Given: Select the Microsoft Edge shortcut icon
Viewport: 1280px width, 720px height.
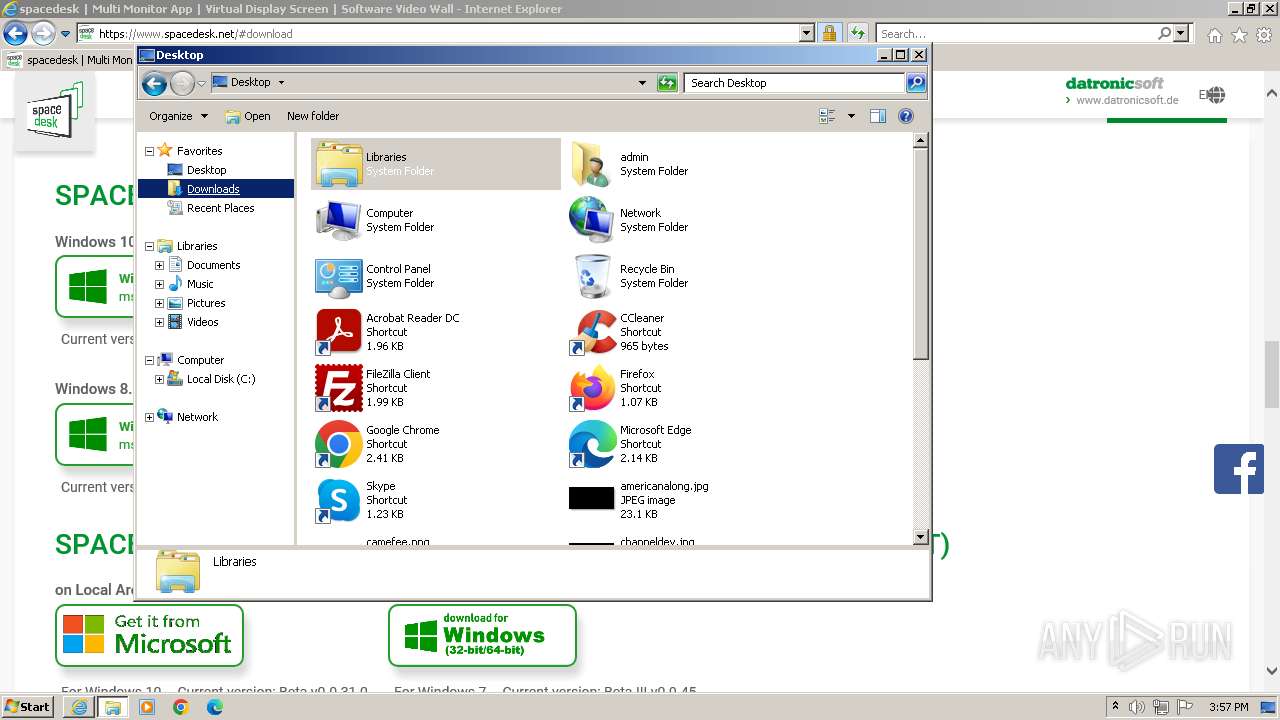Looking at the screenshot, I should [592, 444].
